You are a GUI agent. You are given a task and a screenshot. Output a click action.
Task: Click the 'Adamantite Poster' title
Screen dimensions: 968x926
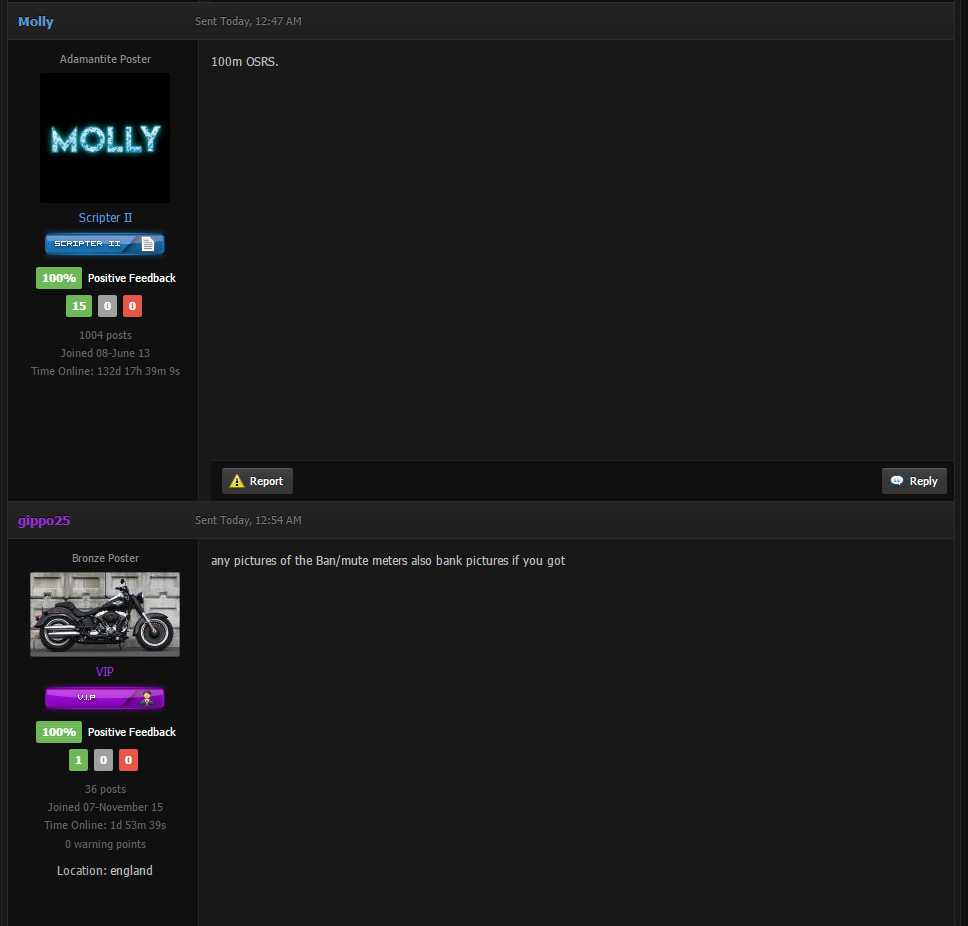pos(106,59)
